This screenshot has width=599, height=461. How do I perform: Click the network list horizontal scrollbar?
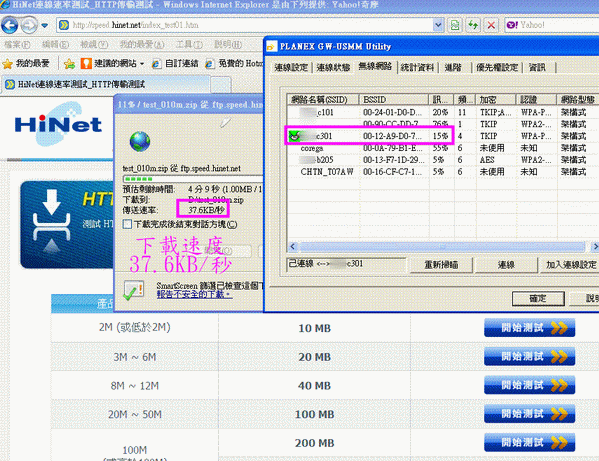pyautogui.click(x=442, y=247)
